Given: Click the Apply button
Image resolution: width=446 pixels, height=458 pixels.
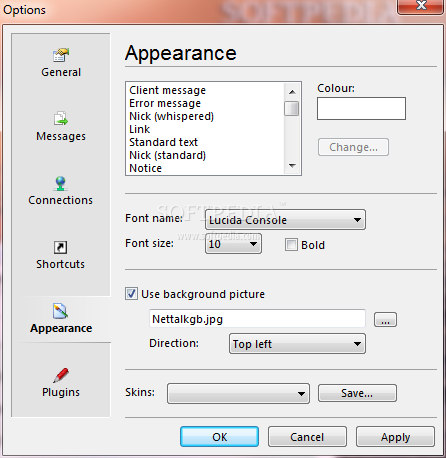Looking at the screenshot, I should [x=395, y=437].
